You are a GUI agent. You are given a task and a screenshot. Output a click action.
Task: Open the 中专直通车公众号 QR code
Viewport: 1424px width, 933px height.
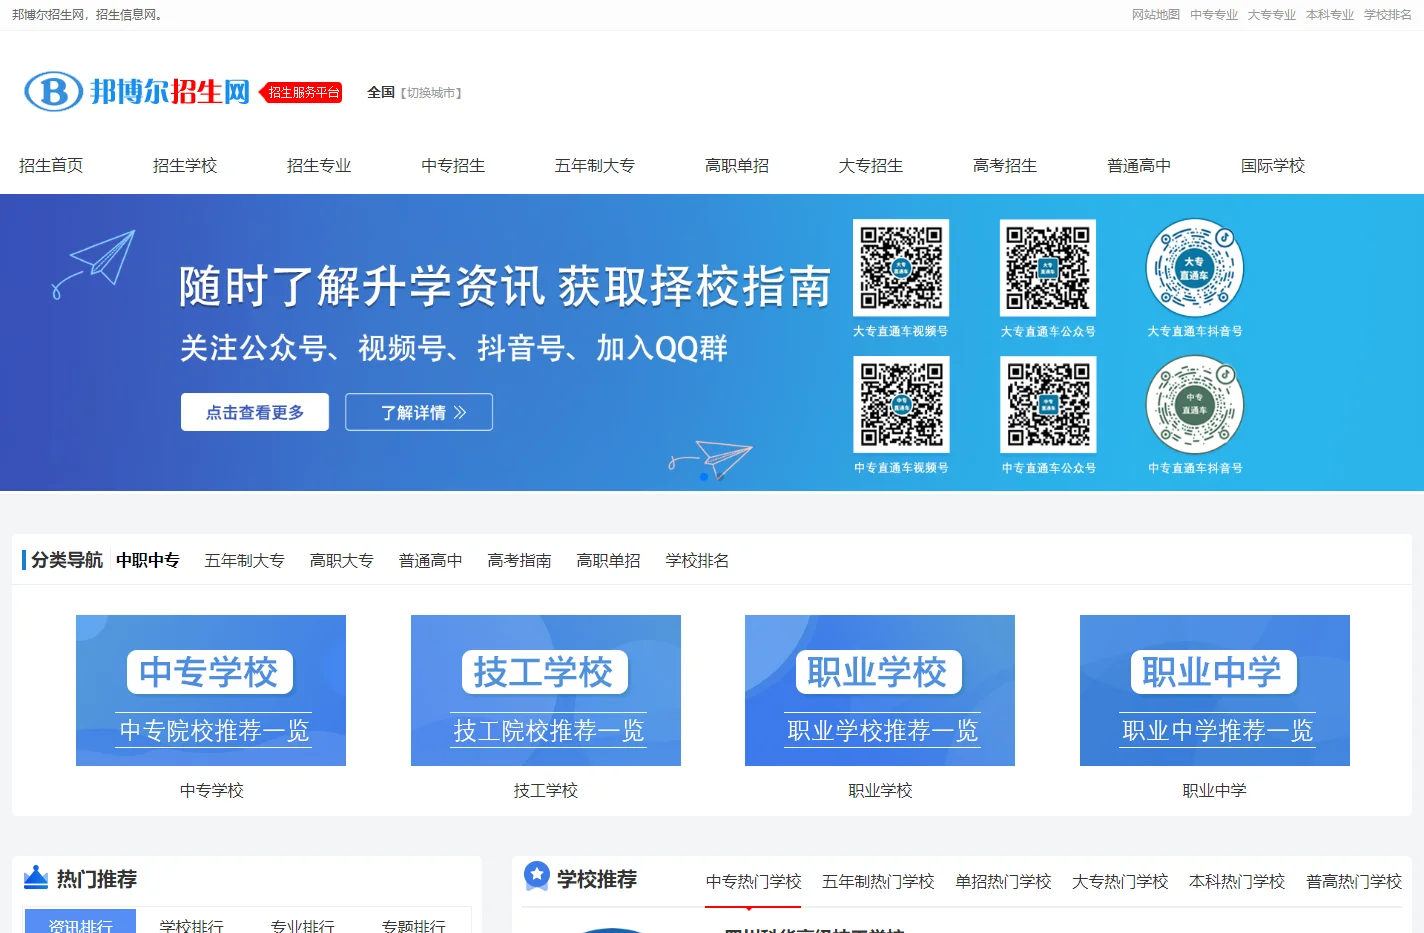pyautogui.click(x=1048, y=405)
